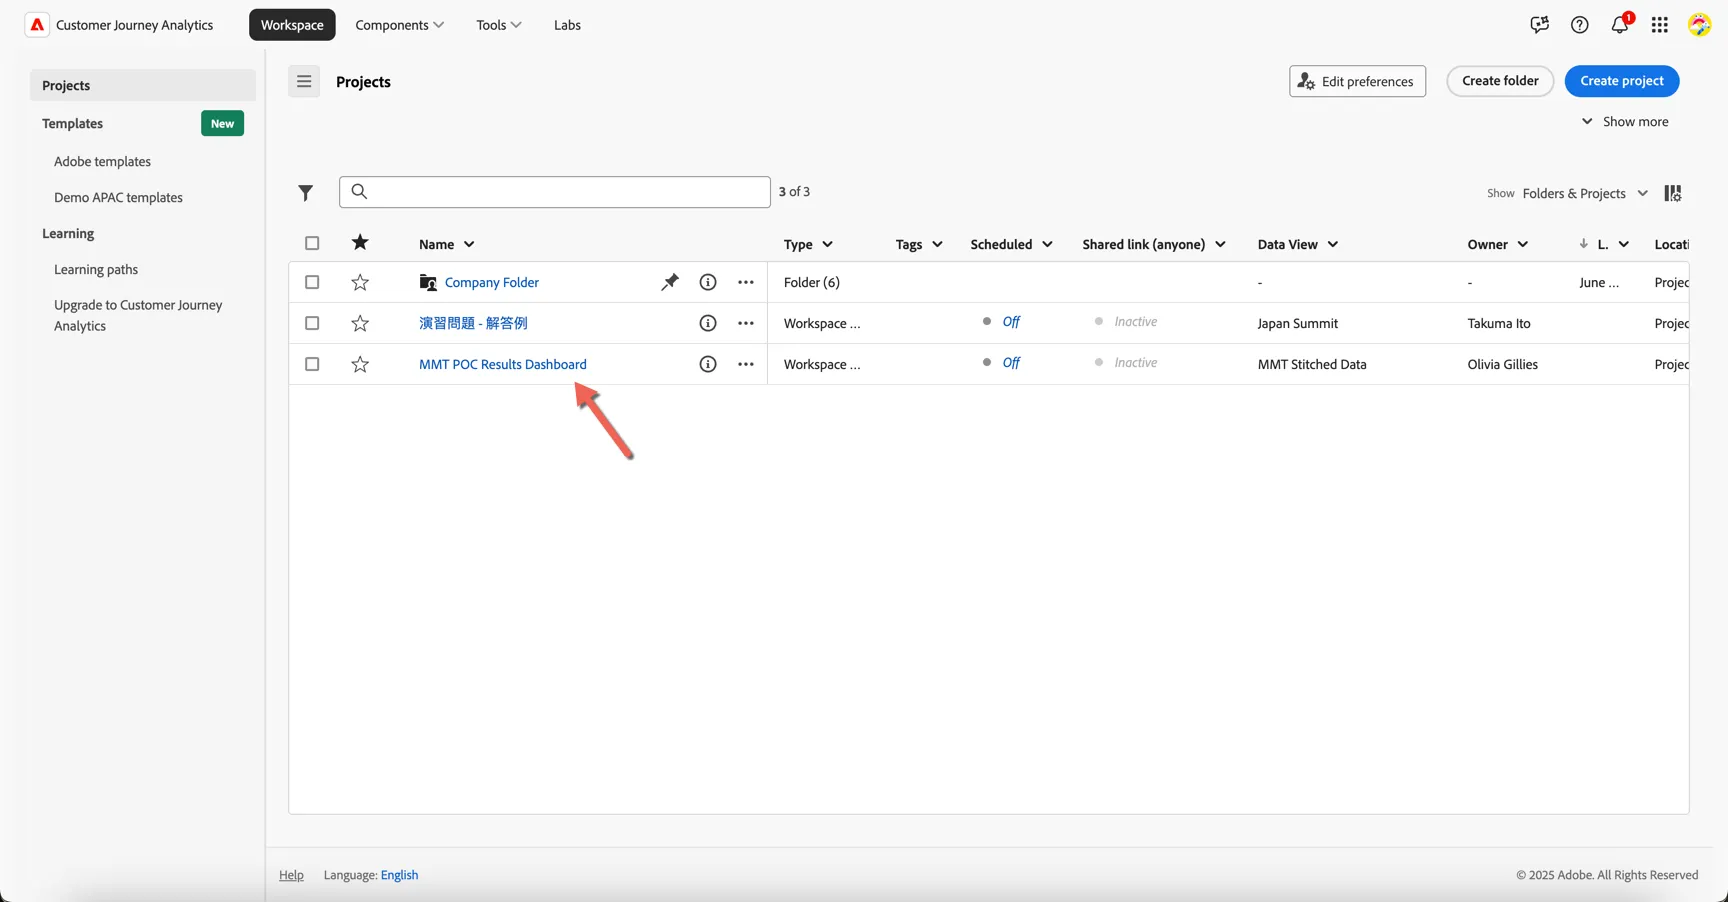
Task: Click the Adobe logo icon
Action: (x=37, y=25)
